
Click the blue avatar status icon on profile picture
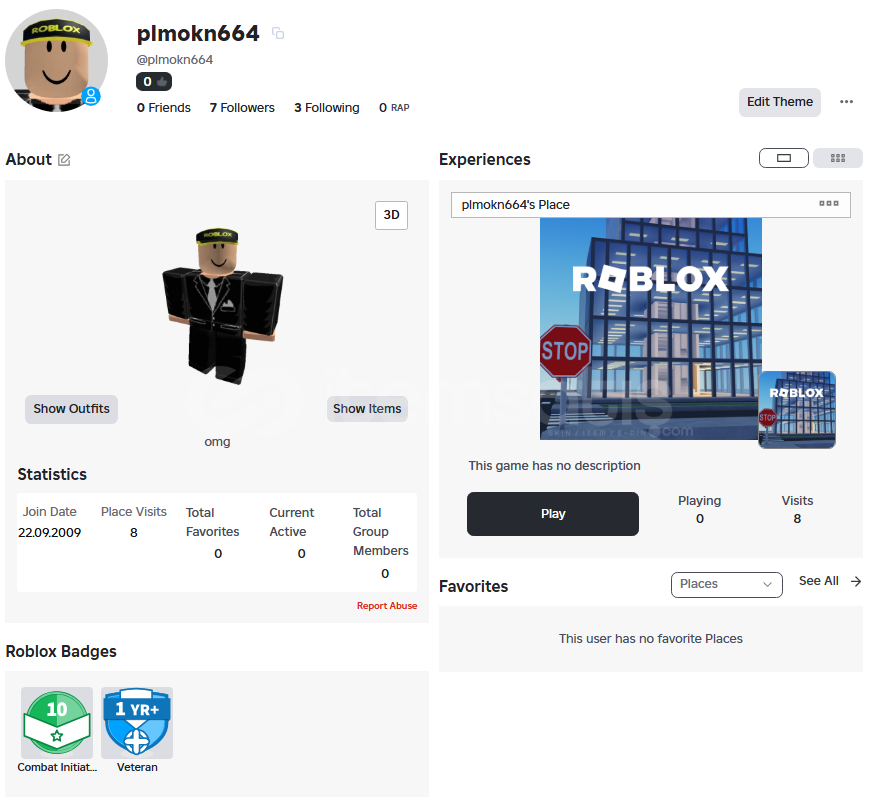point(91,96)
